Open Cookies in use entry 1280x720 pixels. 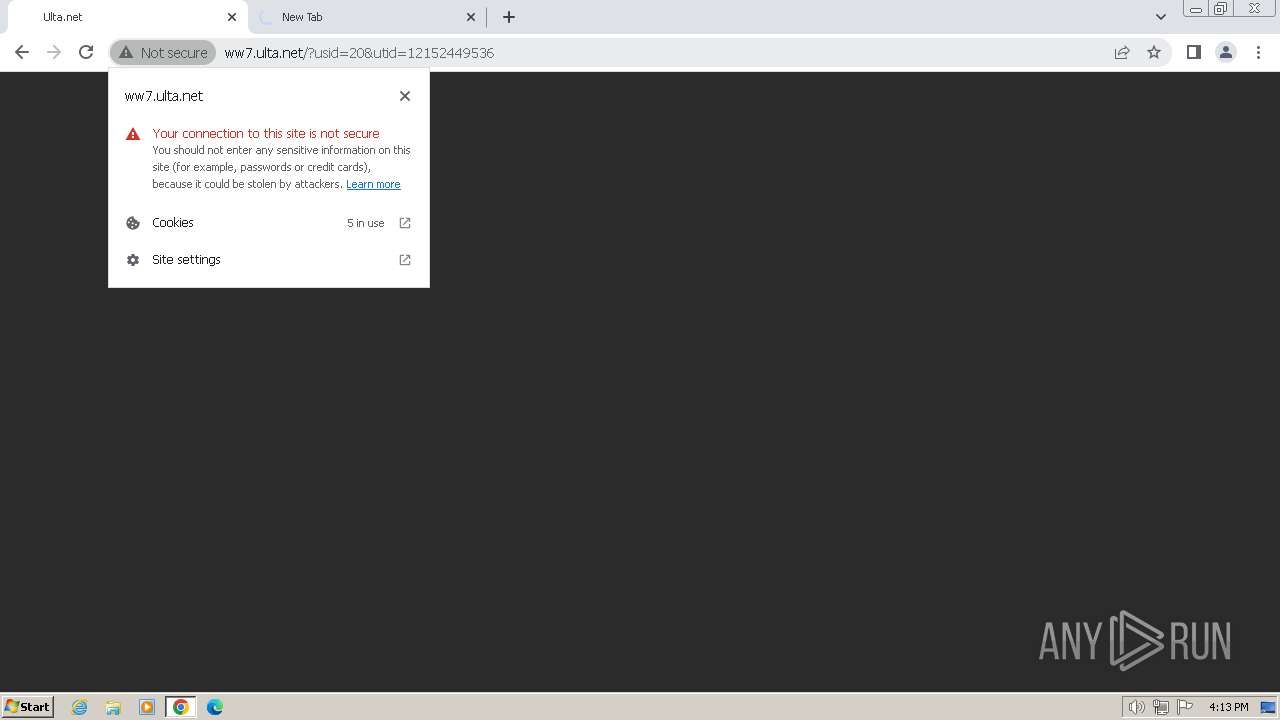pyautogui.click(x=268, y=223)
